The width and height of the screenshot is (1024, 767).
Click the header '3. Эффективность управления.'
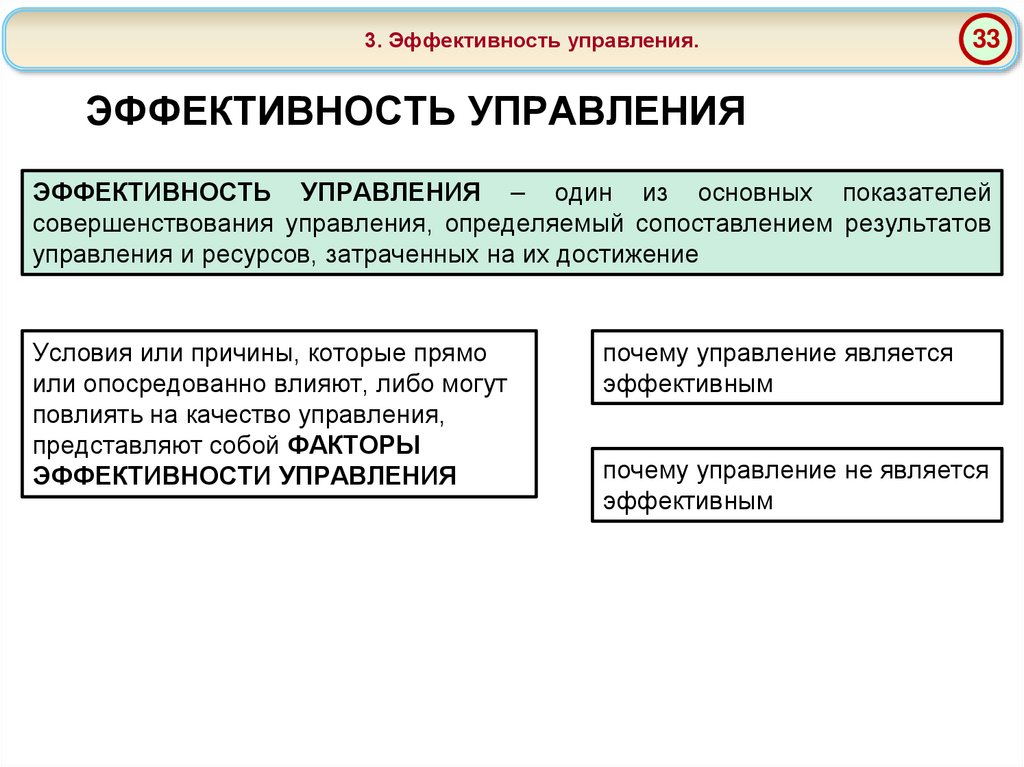click(531, 41)
